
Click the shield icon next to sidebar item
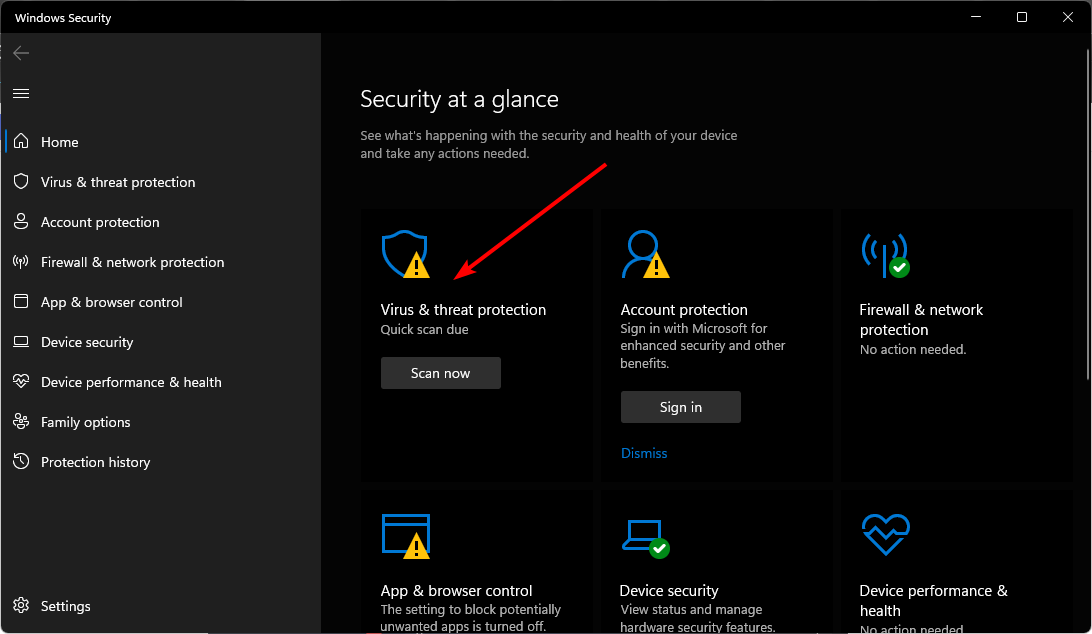click(20, 181)
